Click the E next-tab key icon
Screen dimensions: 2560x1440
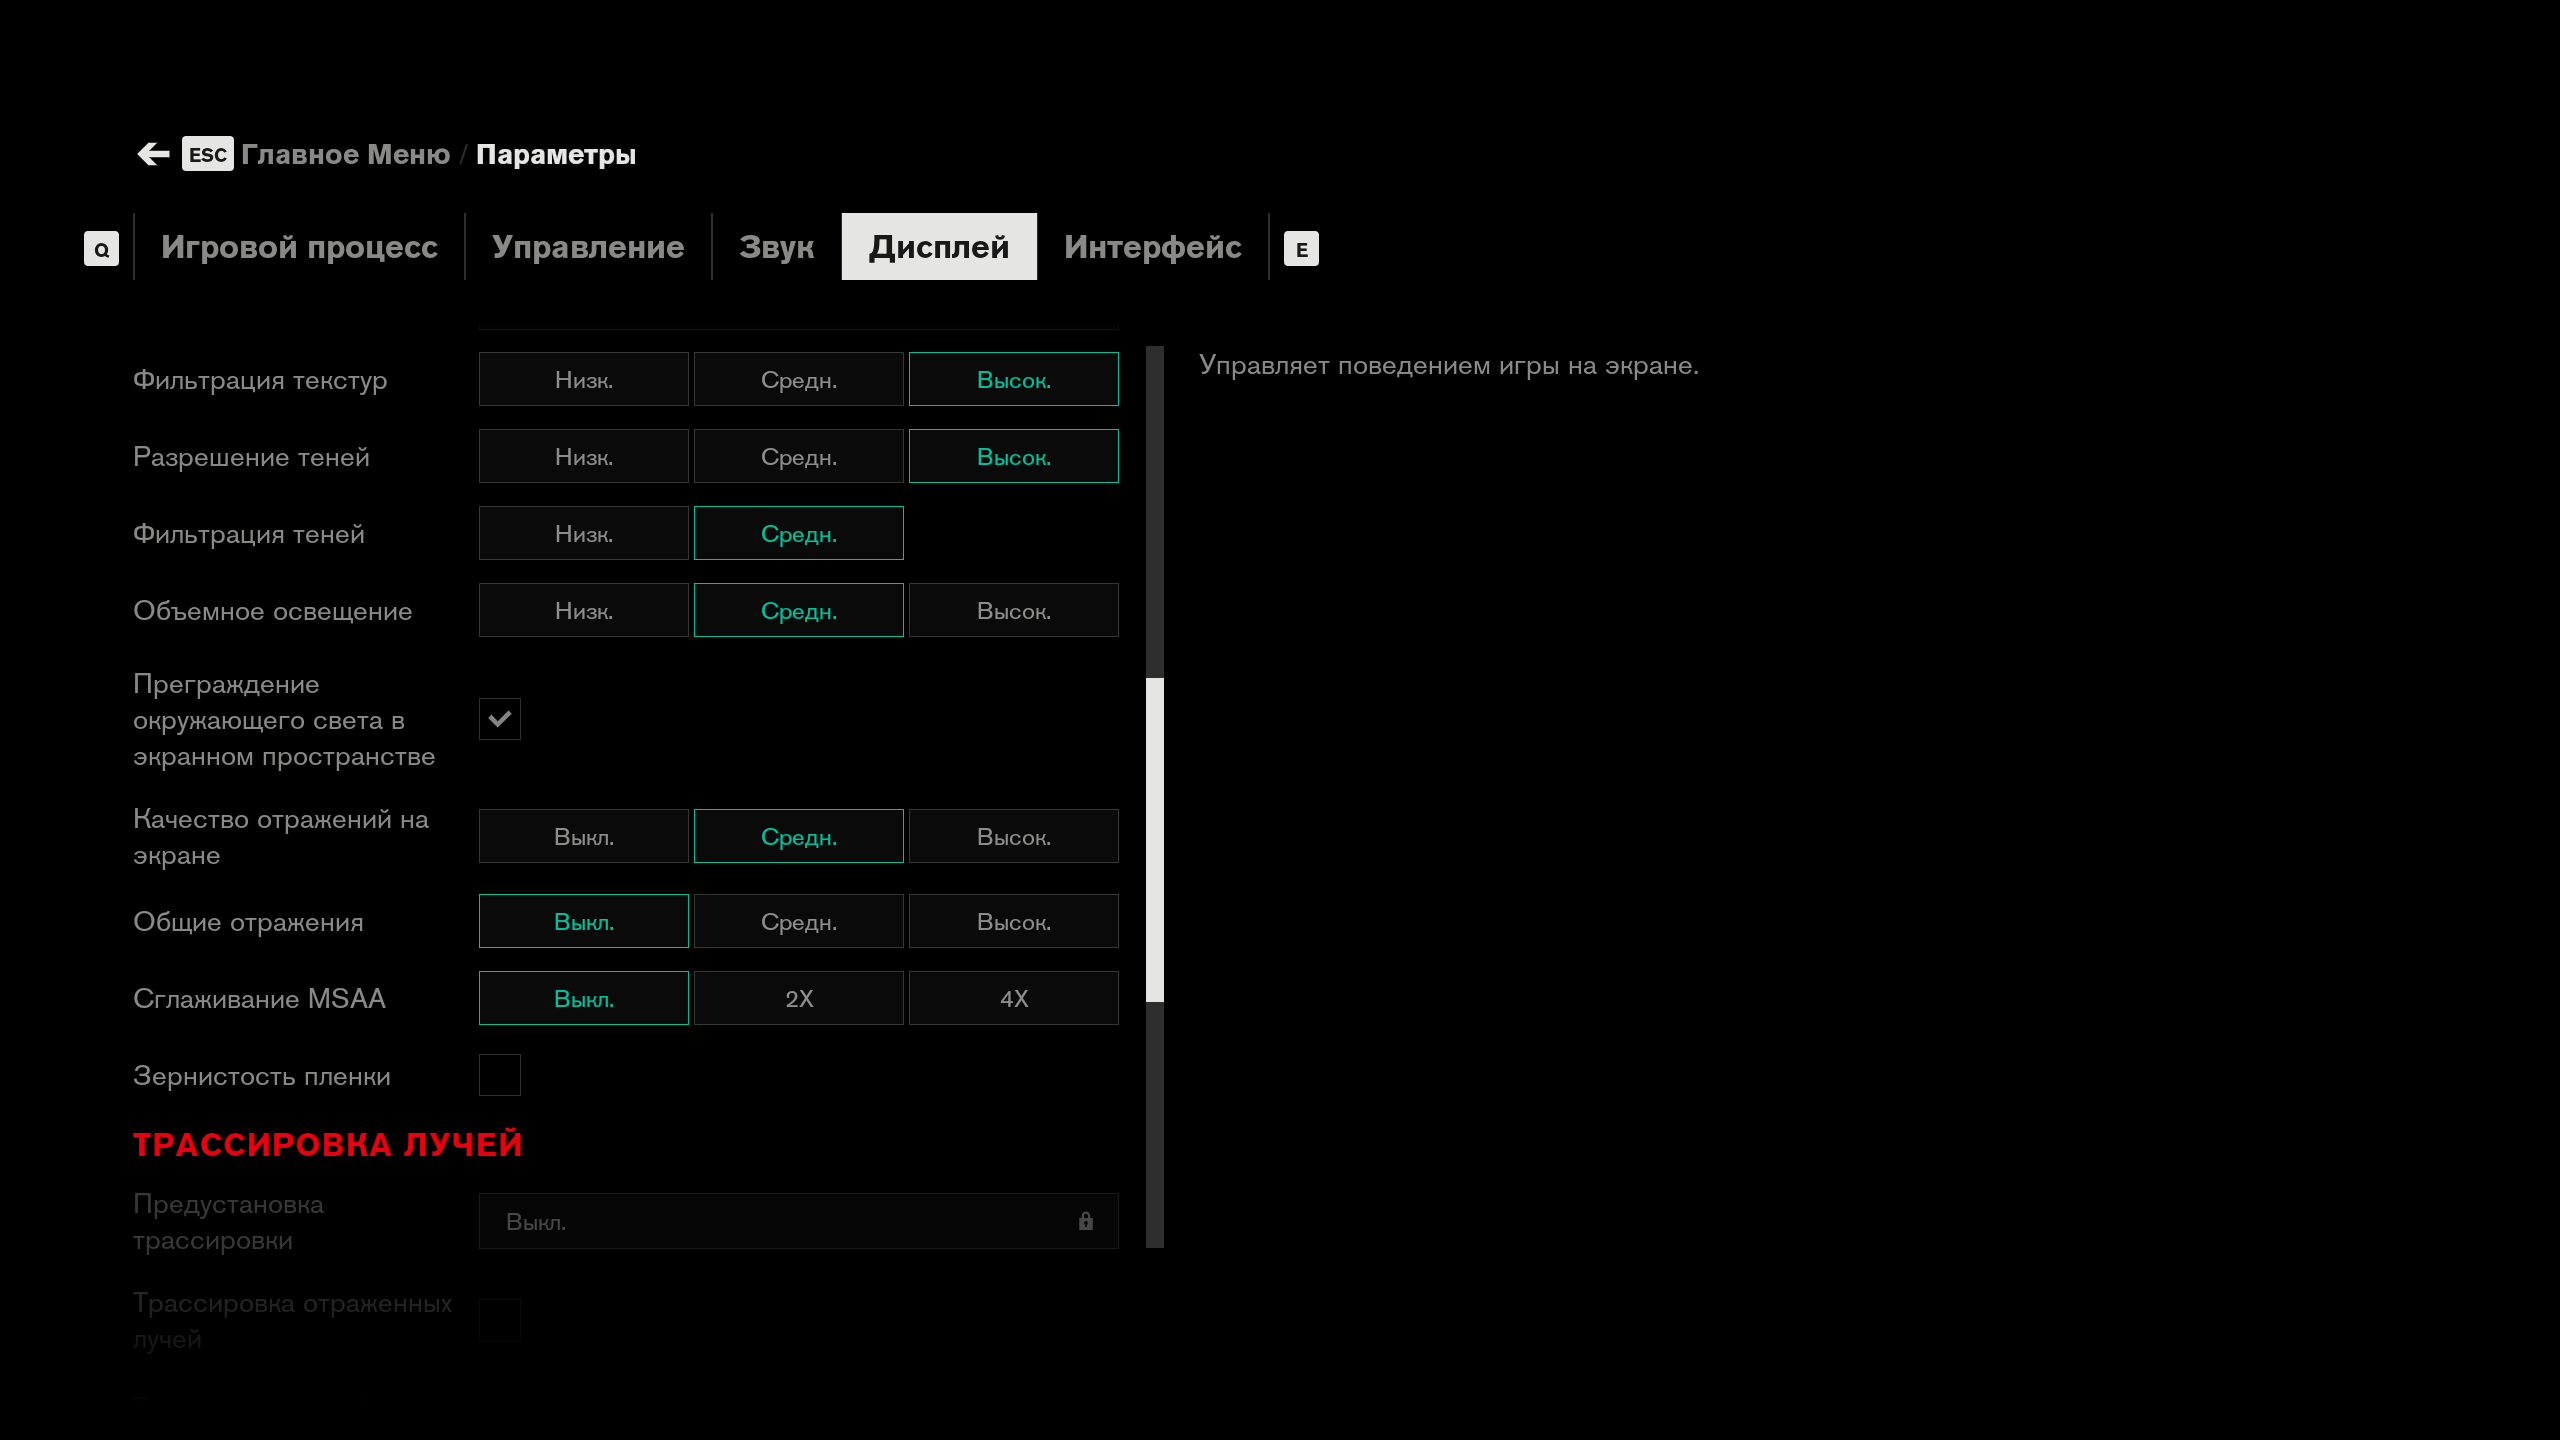point(1301,249)
